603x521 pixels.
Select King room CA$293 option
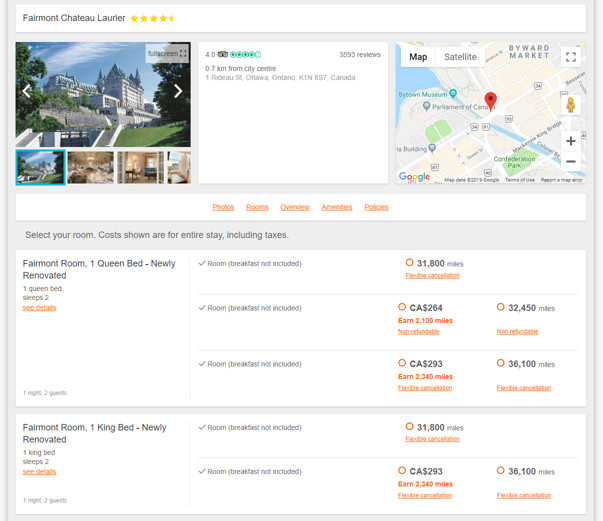click(x=402, y=470)
